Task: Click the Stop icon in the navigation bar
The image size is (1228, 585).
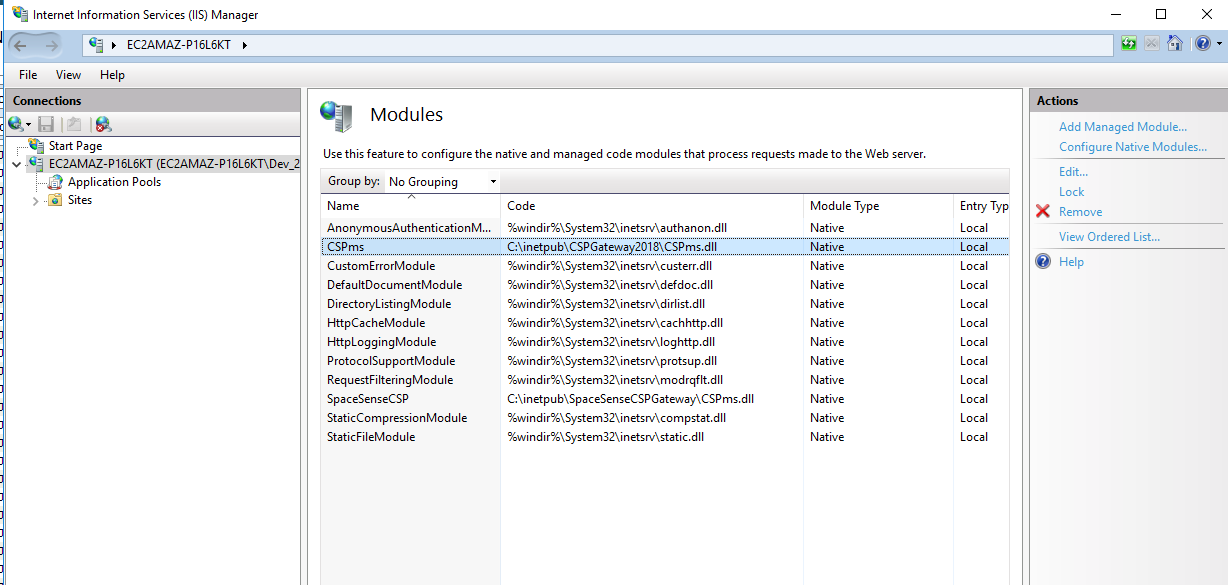Action: (x=1152, y=44)
